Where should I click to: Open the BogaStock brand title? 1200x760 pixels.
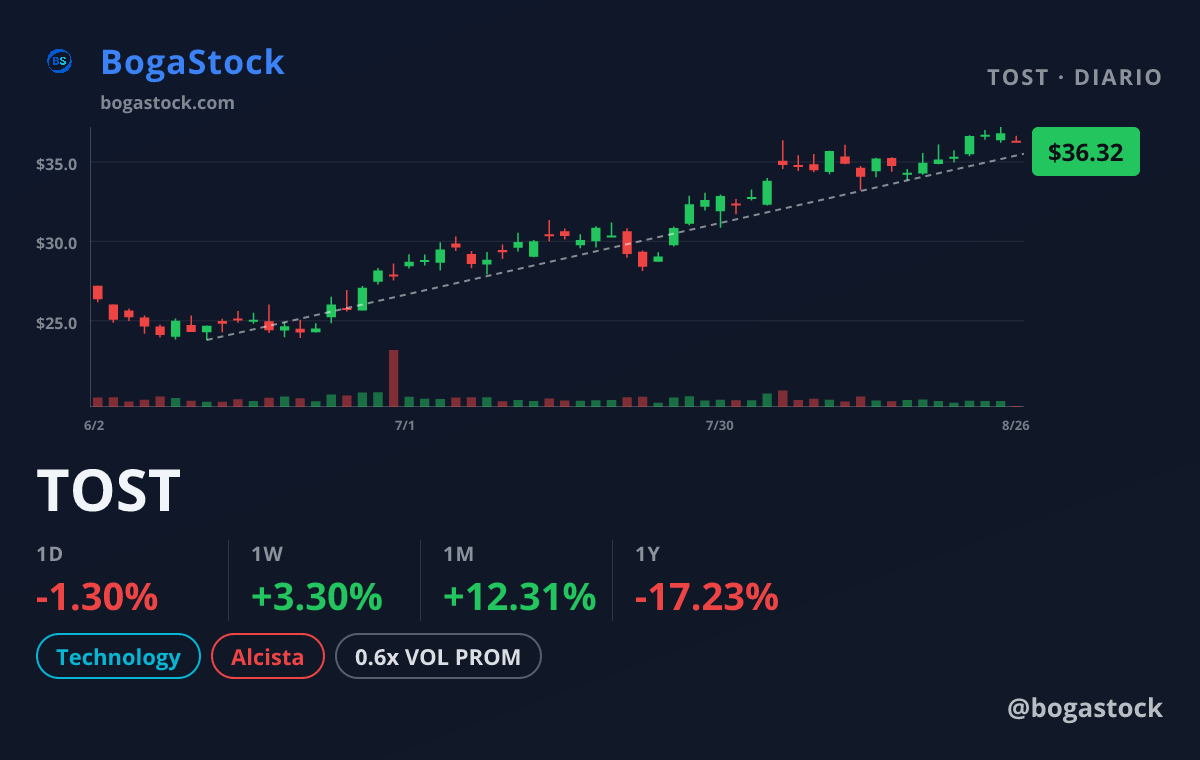[x=193, y=62]
